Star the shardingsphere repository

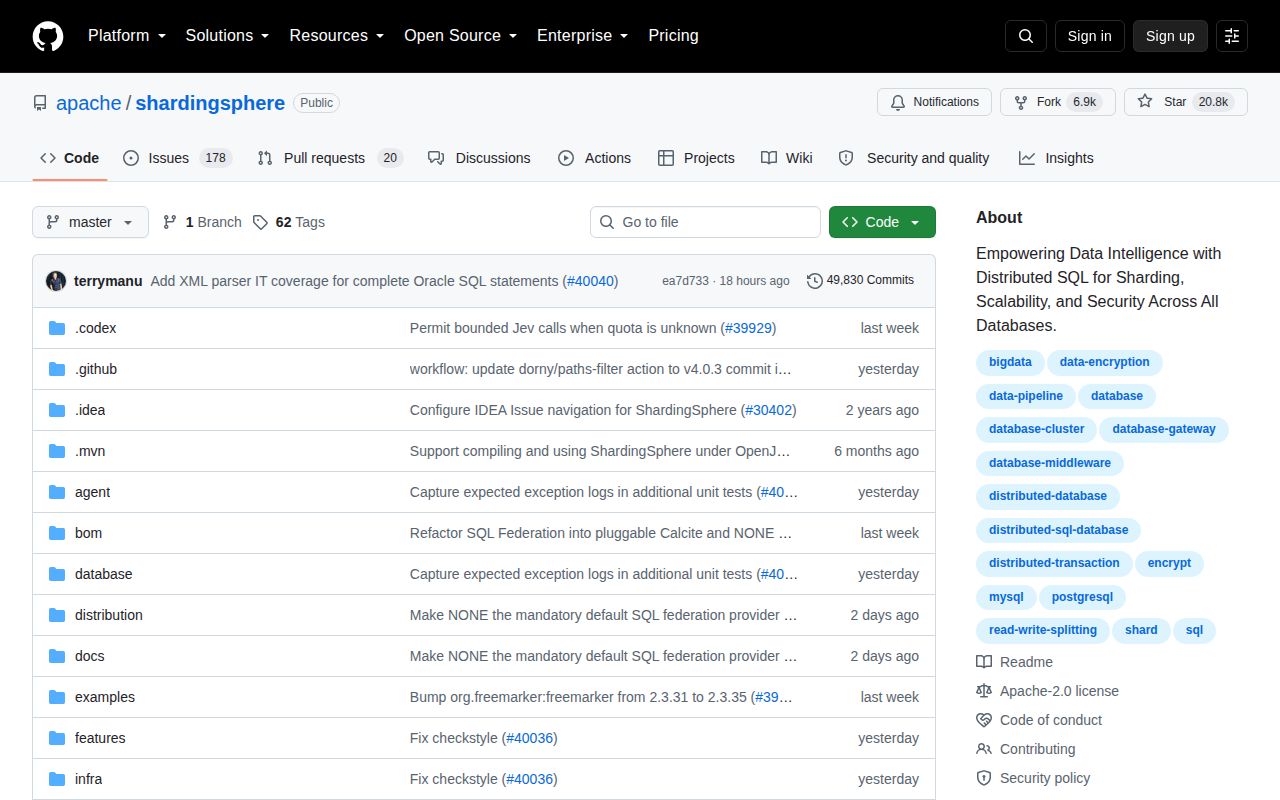[1186, 102]
